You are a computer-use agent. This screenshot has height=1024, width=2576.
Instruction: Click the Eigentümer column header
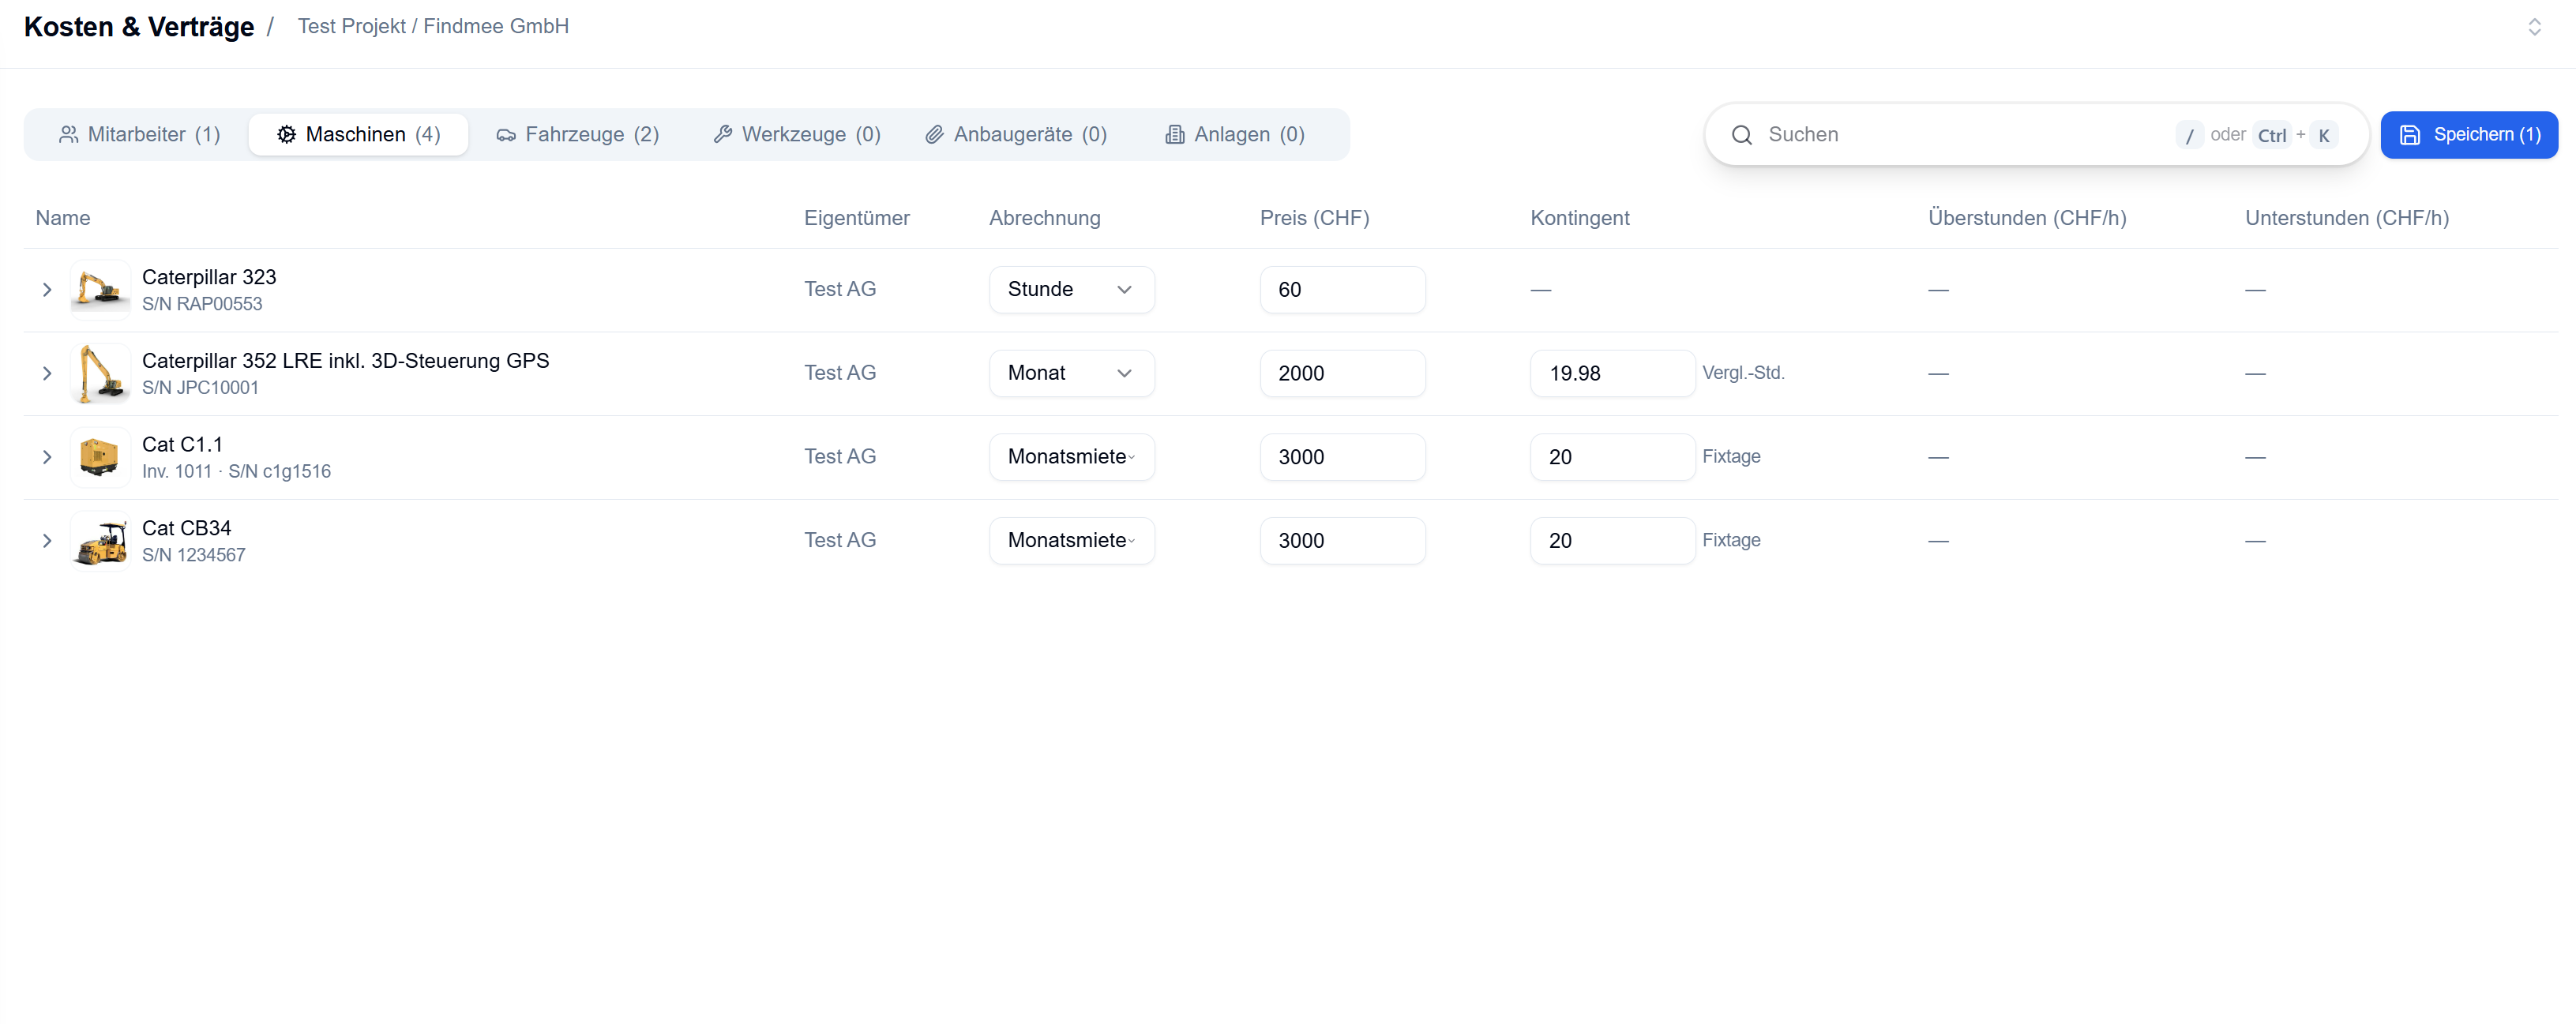tap(857, 218)
